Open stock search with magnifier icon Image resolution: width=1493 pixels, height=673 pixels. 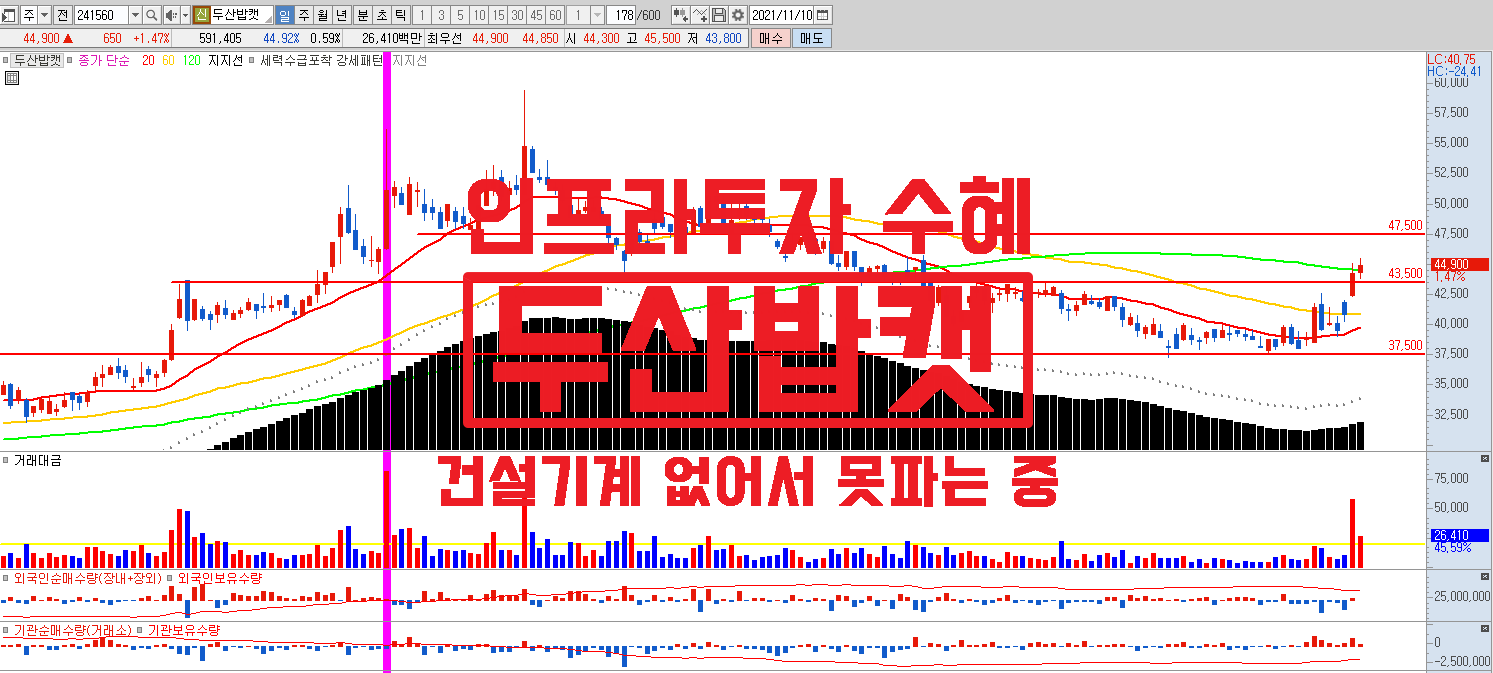tap(152, 15)
